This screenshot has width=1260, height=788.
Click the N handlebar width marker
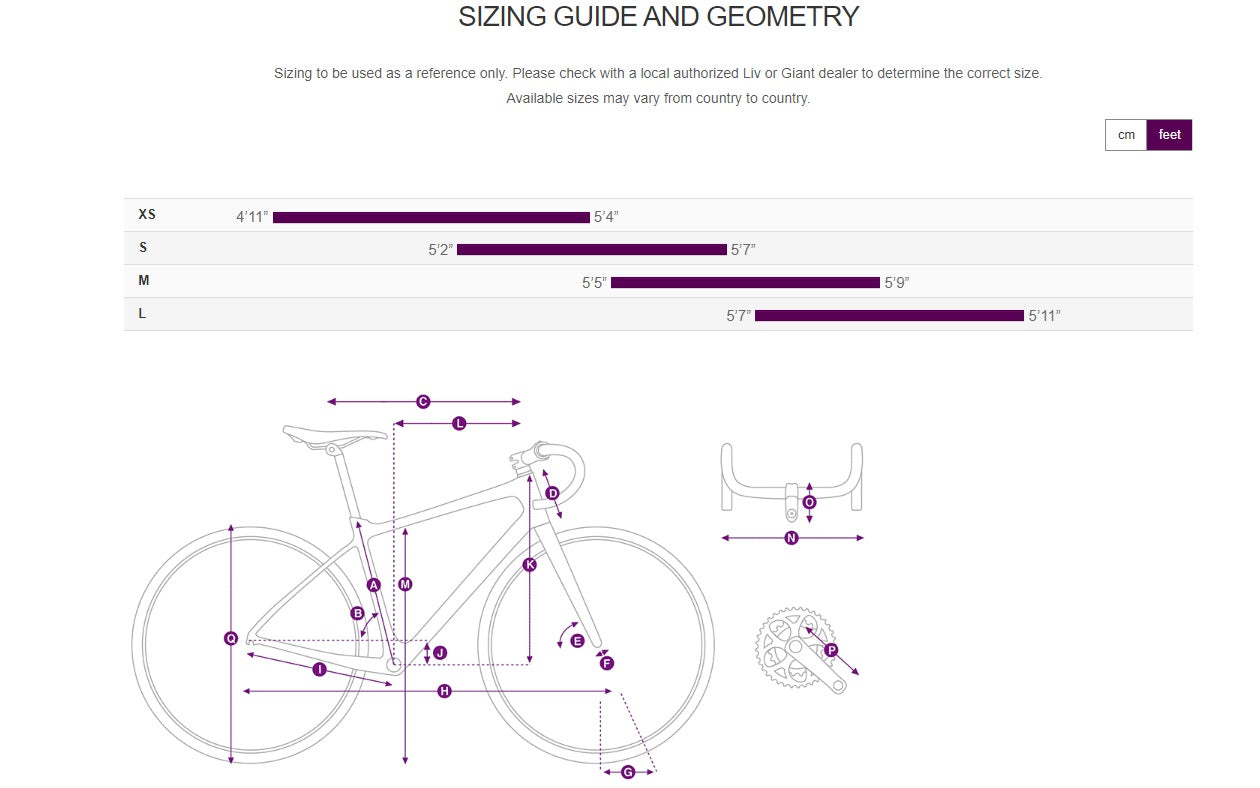[x=791, y=538]
